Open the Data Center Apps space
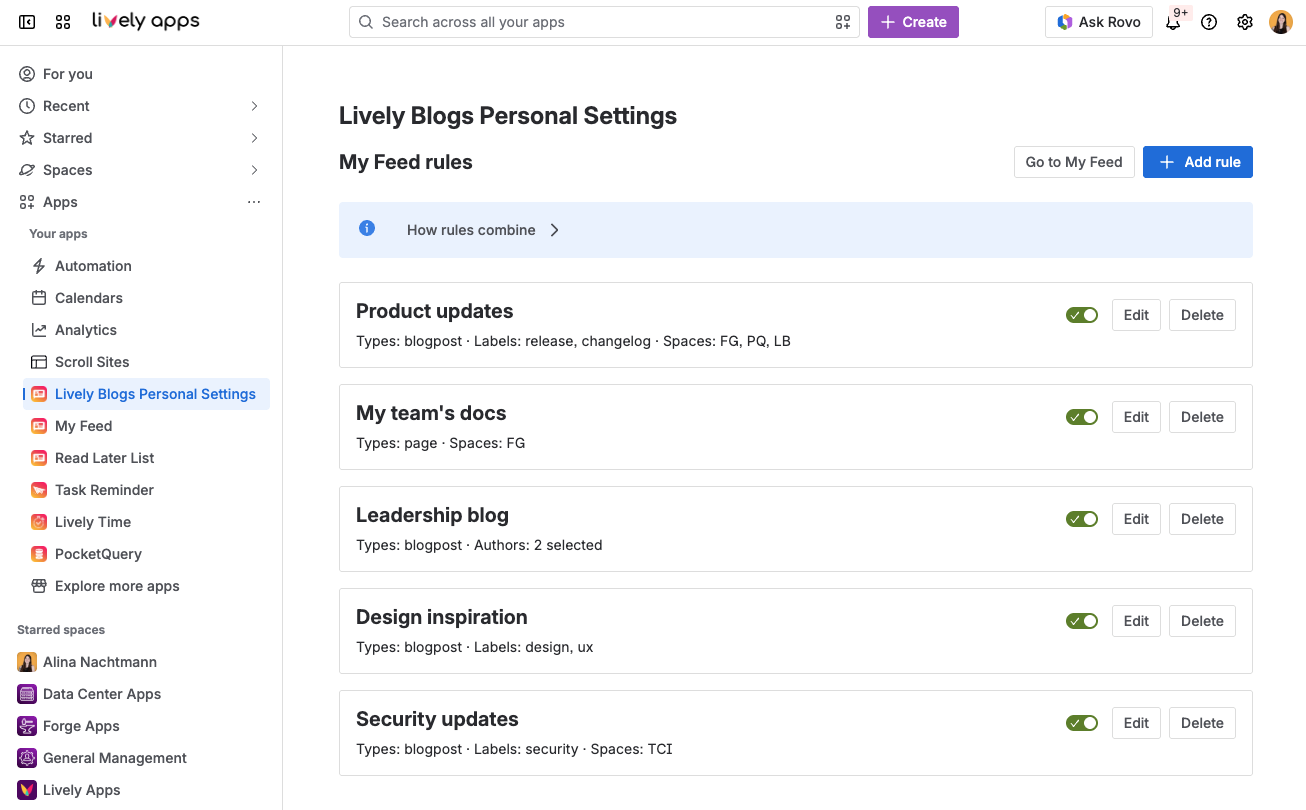This screenshot has height=810, width=1306. 140,694
